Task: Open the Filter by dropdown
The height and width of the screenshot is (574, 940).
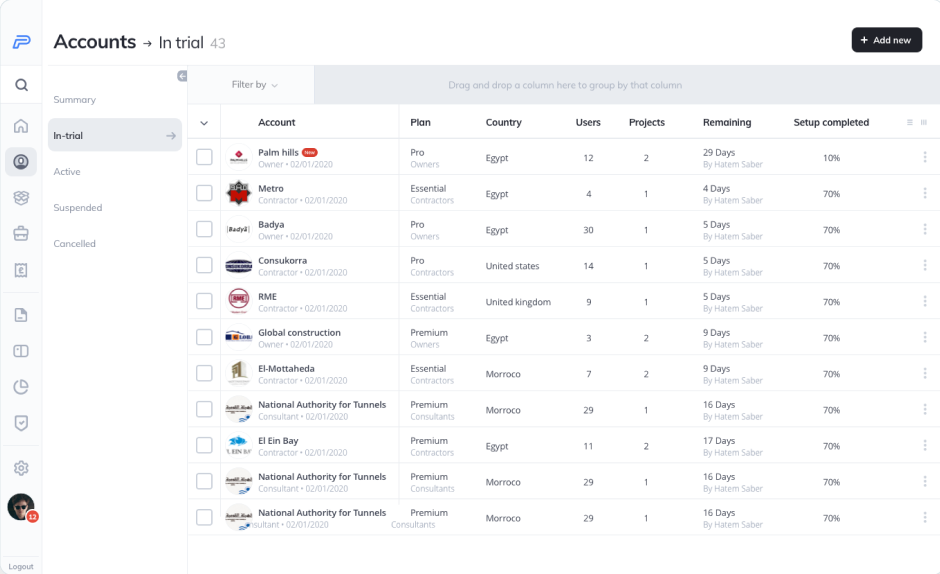Action: pos(254,85)
